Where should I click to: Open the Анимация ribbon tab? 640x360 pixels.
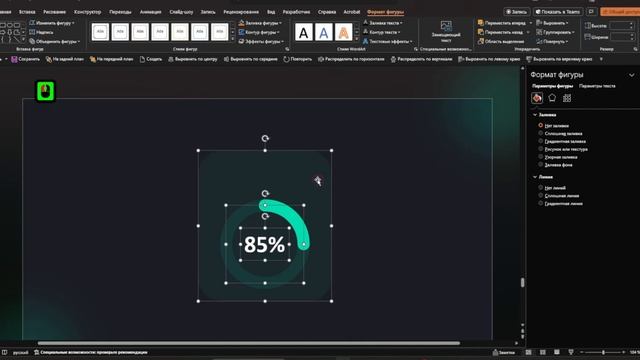pyautogui.click(x=150, y=12)
